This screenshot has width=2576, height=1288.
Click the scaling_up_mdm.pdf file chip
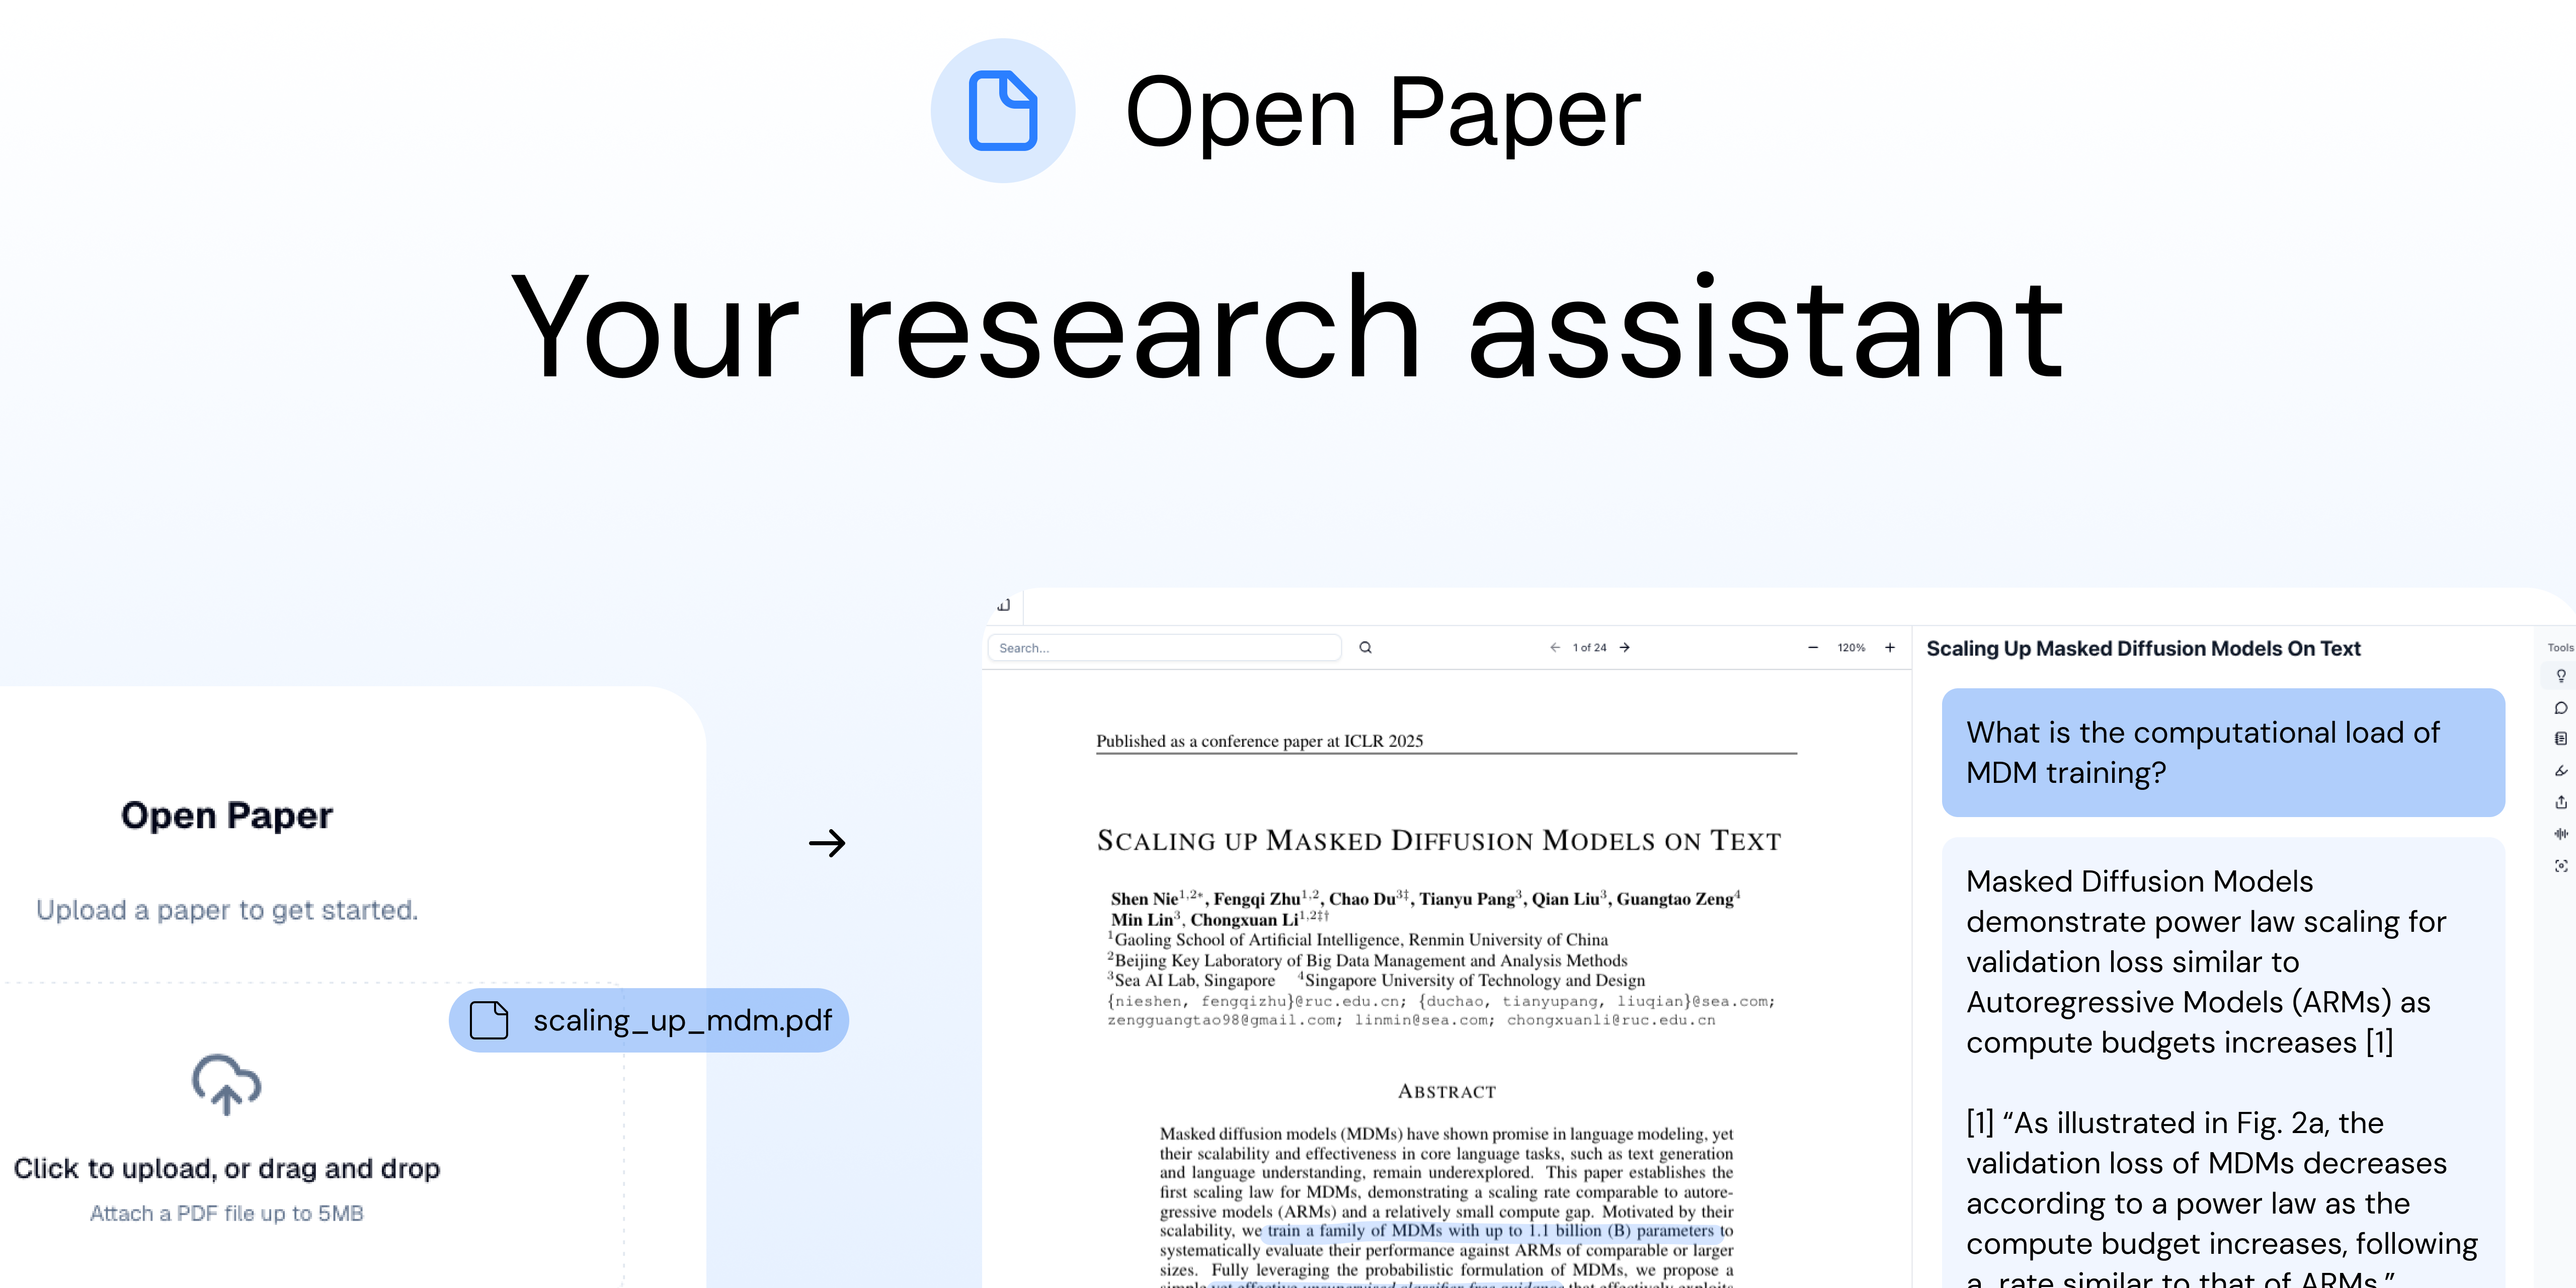649,1020
